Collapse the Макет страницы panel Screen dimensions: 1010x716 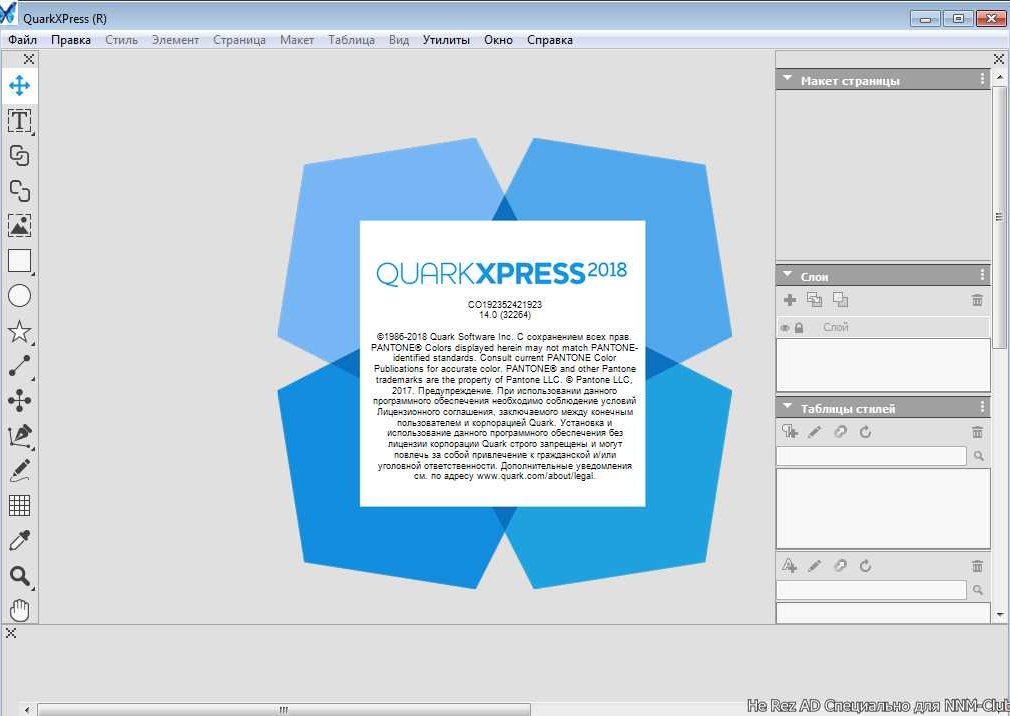pyautogui.click(x=787, y=78)
